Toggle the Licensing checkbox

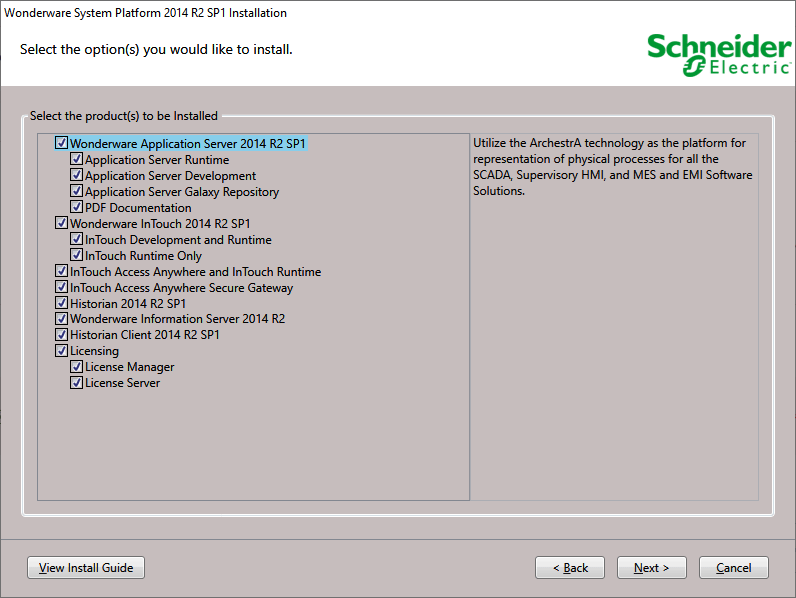pos(61,351)
